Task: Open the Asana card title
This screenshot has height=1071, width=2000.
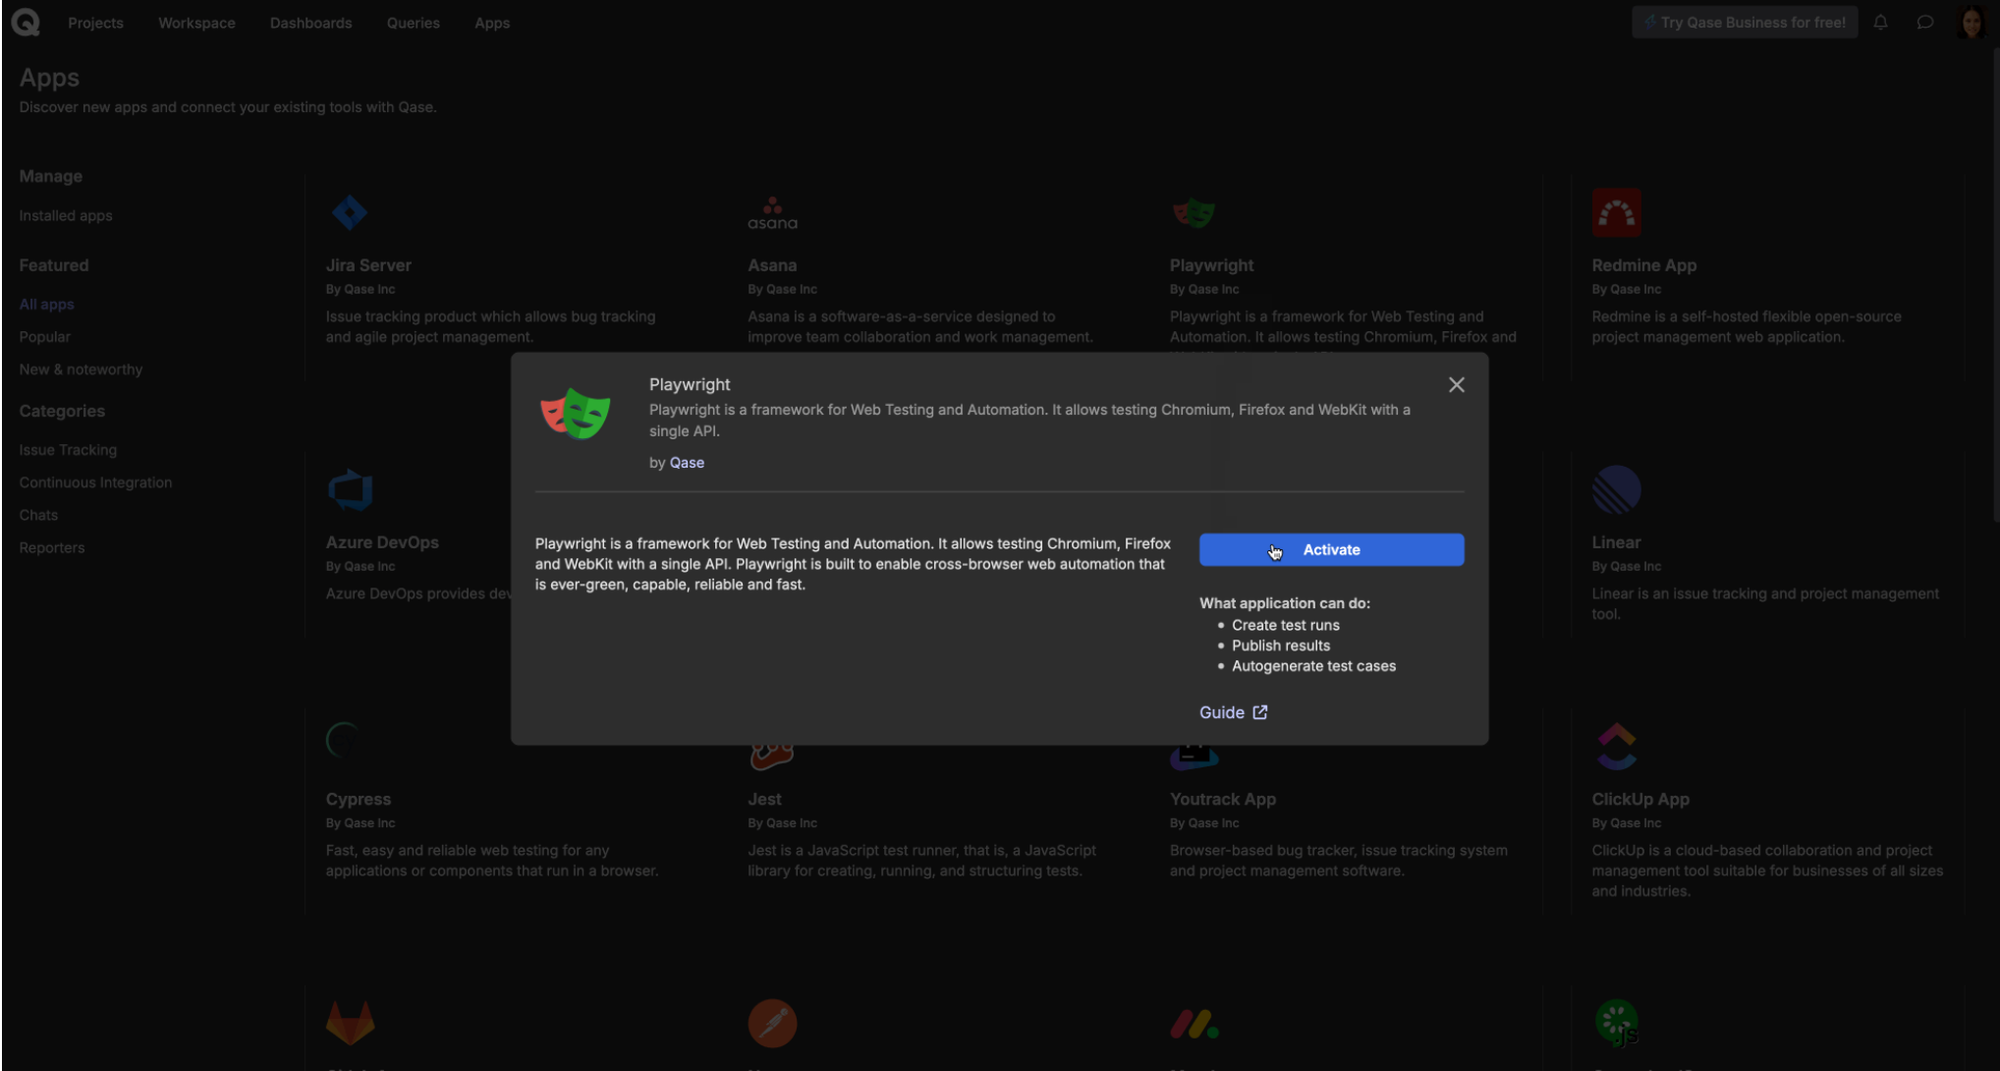Action: click(x=772, y=265)
